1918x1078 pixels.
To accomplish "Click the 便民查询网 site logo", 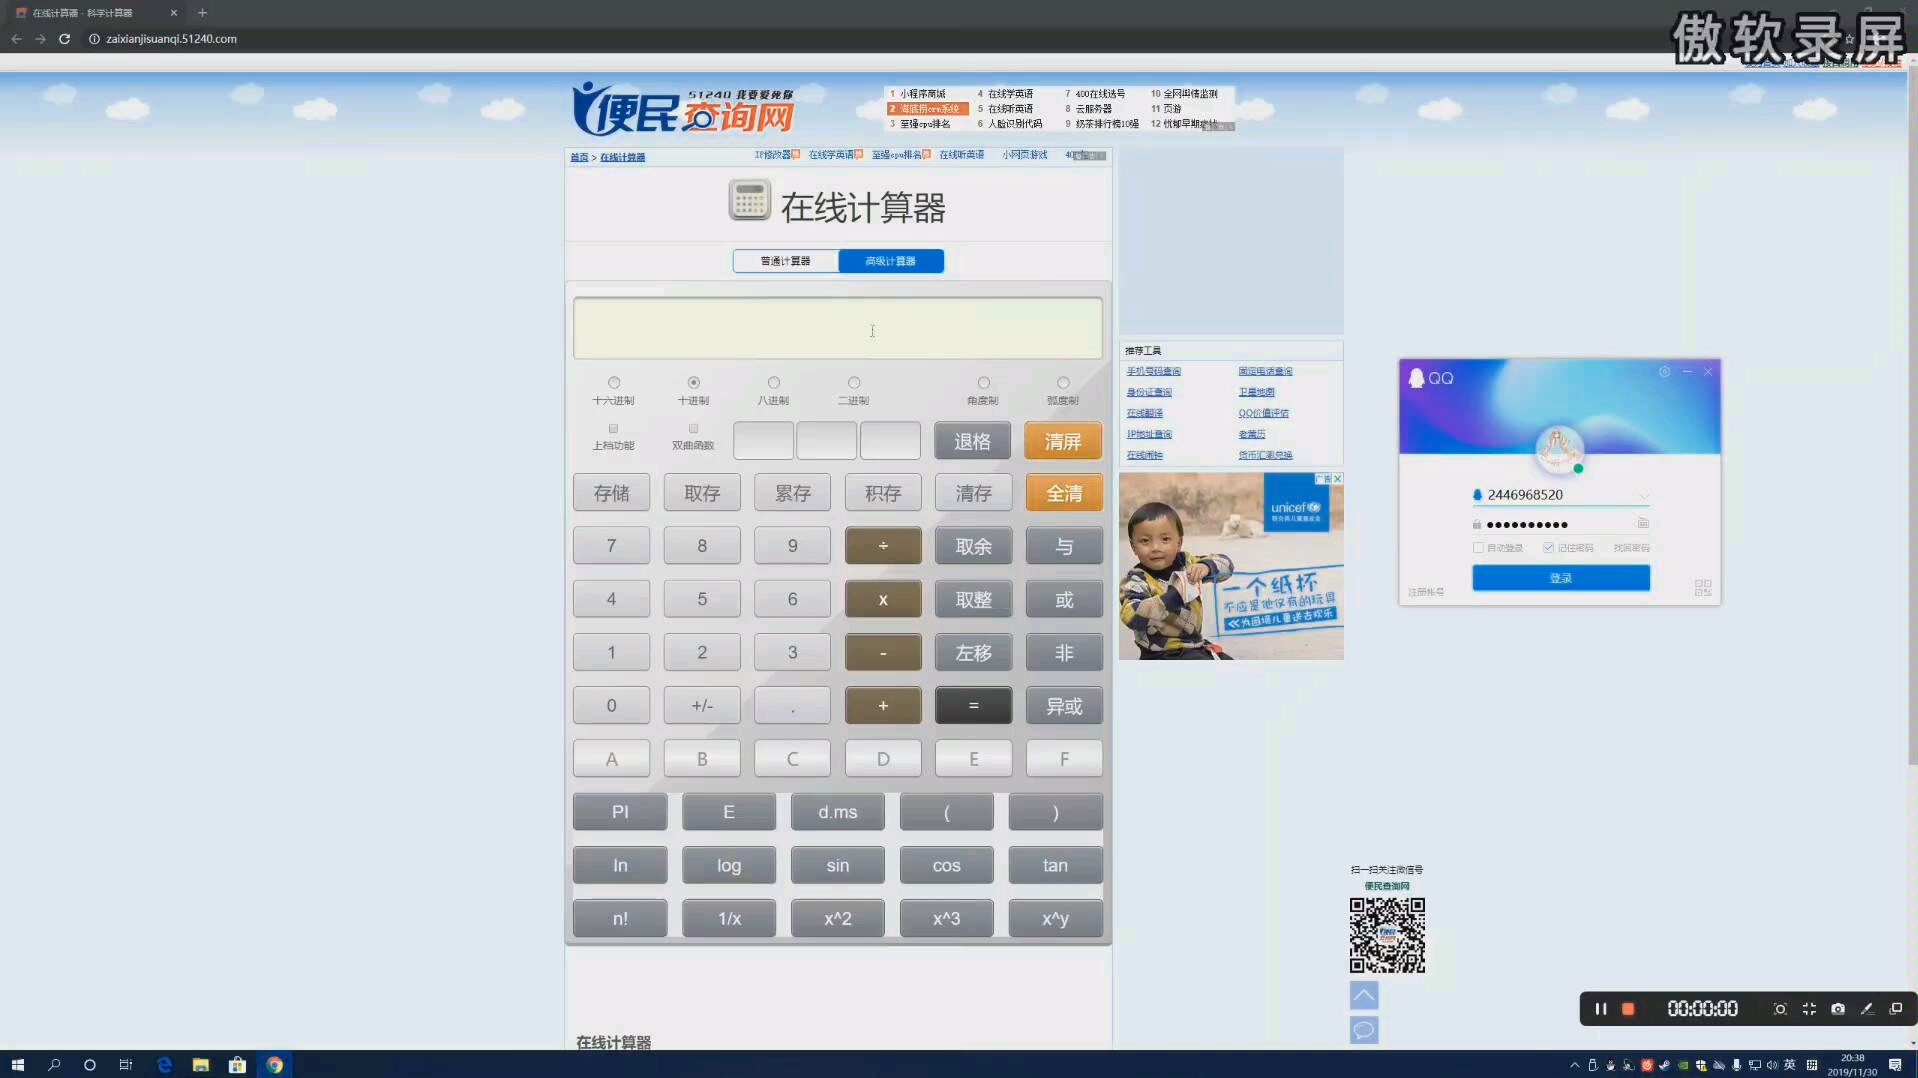I will pos(684,109).
